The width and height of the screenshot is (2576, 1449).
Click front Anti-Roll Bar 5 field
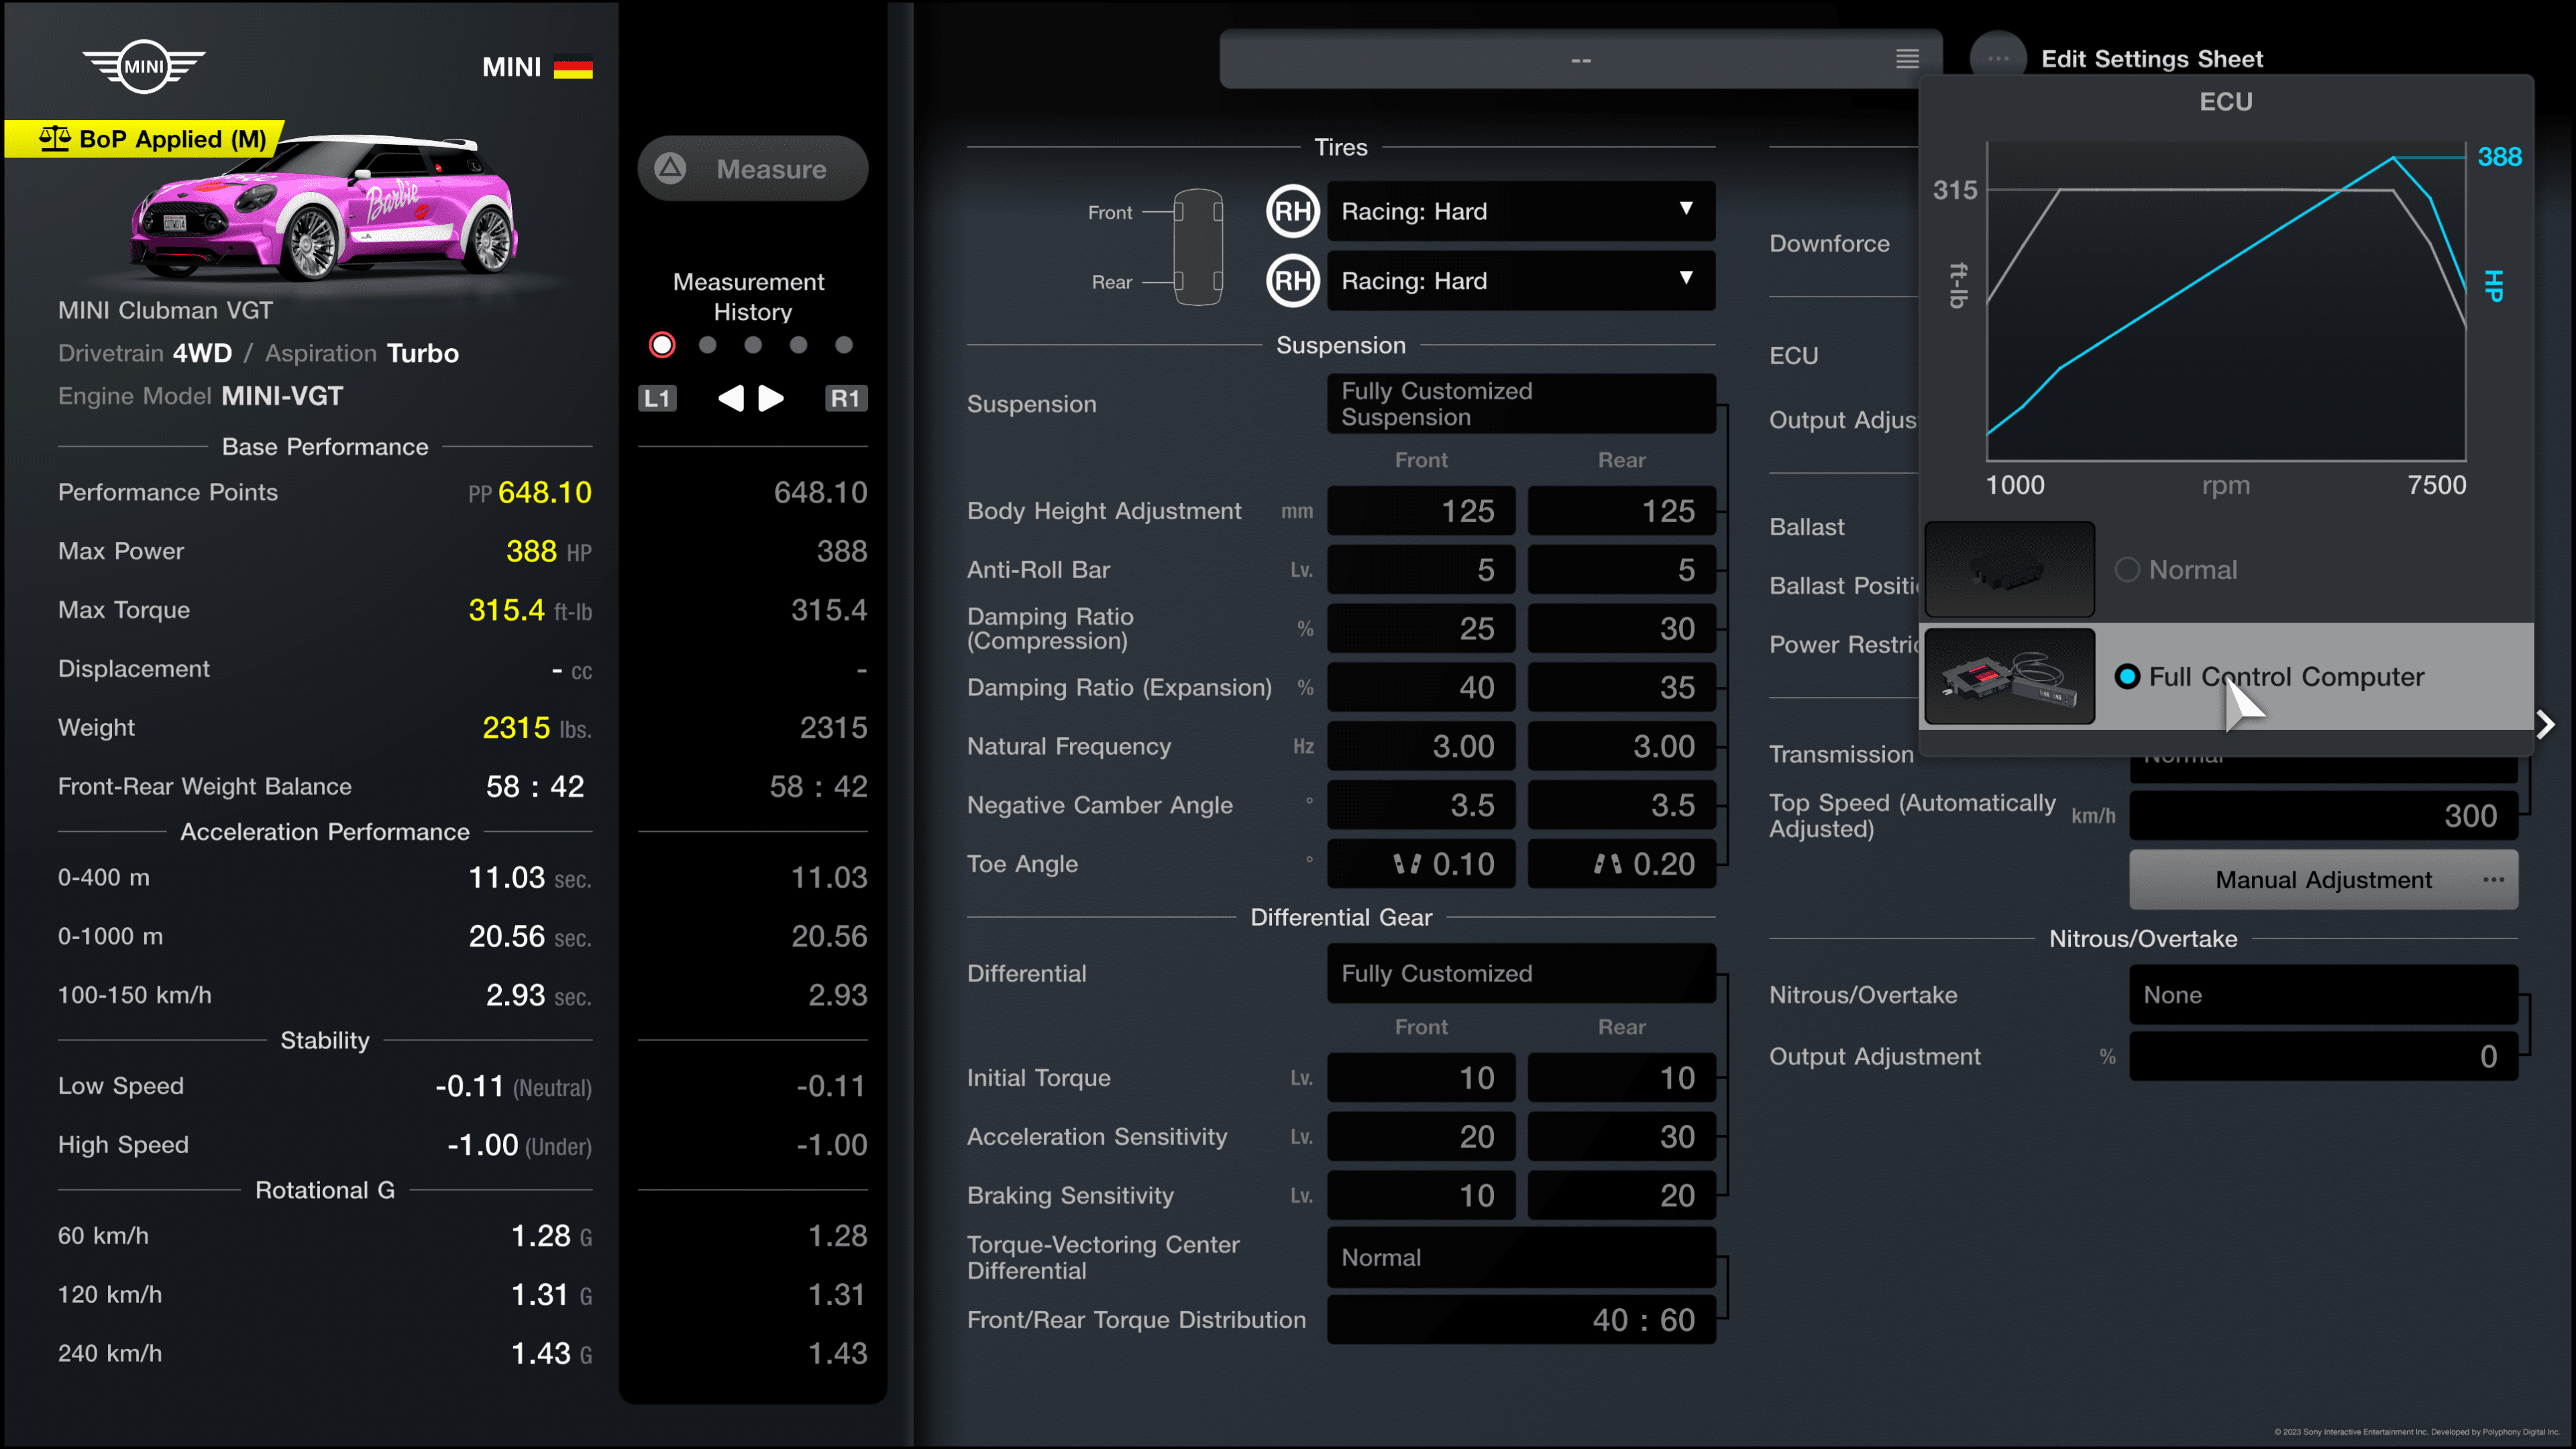coord(1420,569)
